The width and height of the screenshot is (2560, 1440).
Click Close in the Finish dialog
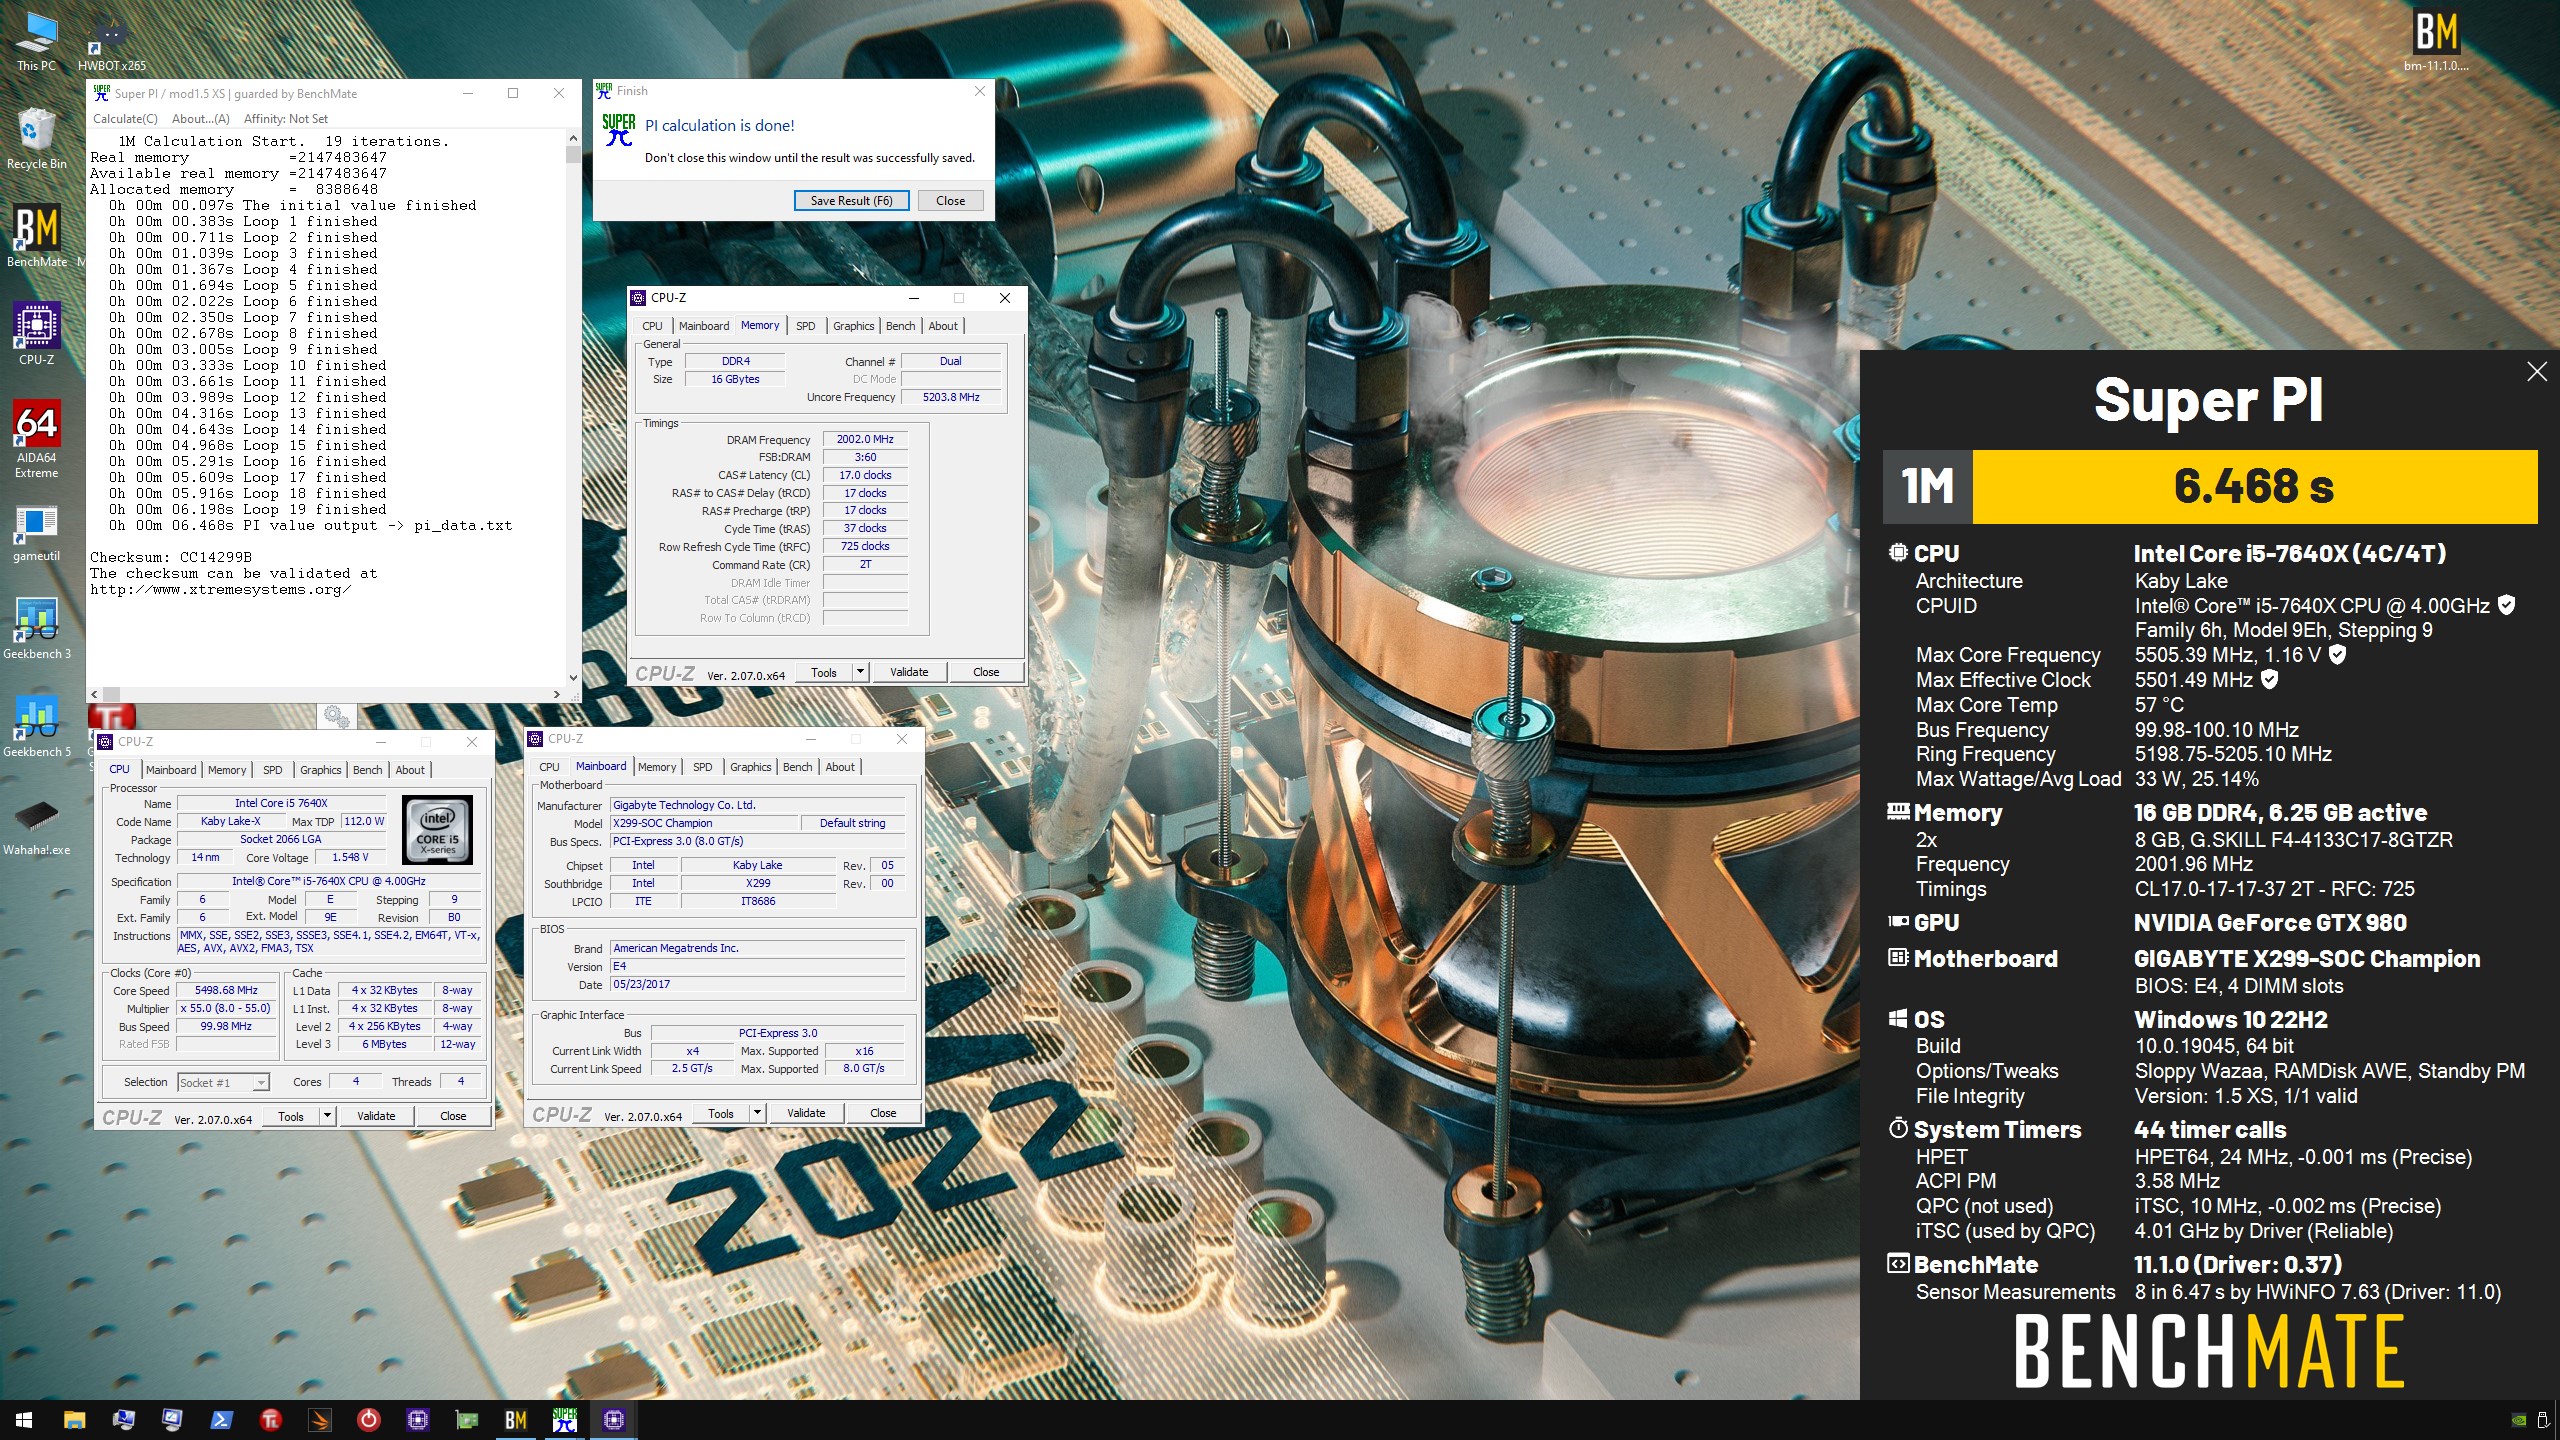(950, 201)
